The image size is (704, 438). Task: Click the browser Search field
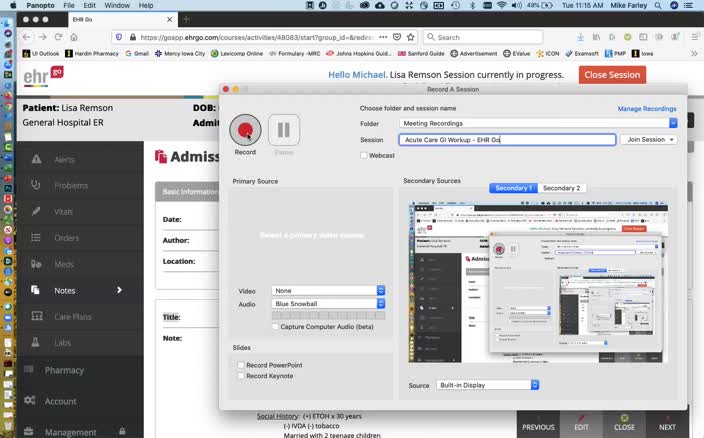click(483, 37)
